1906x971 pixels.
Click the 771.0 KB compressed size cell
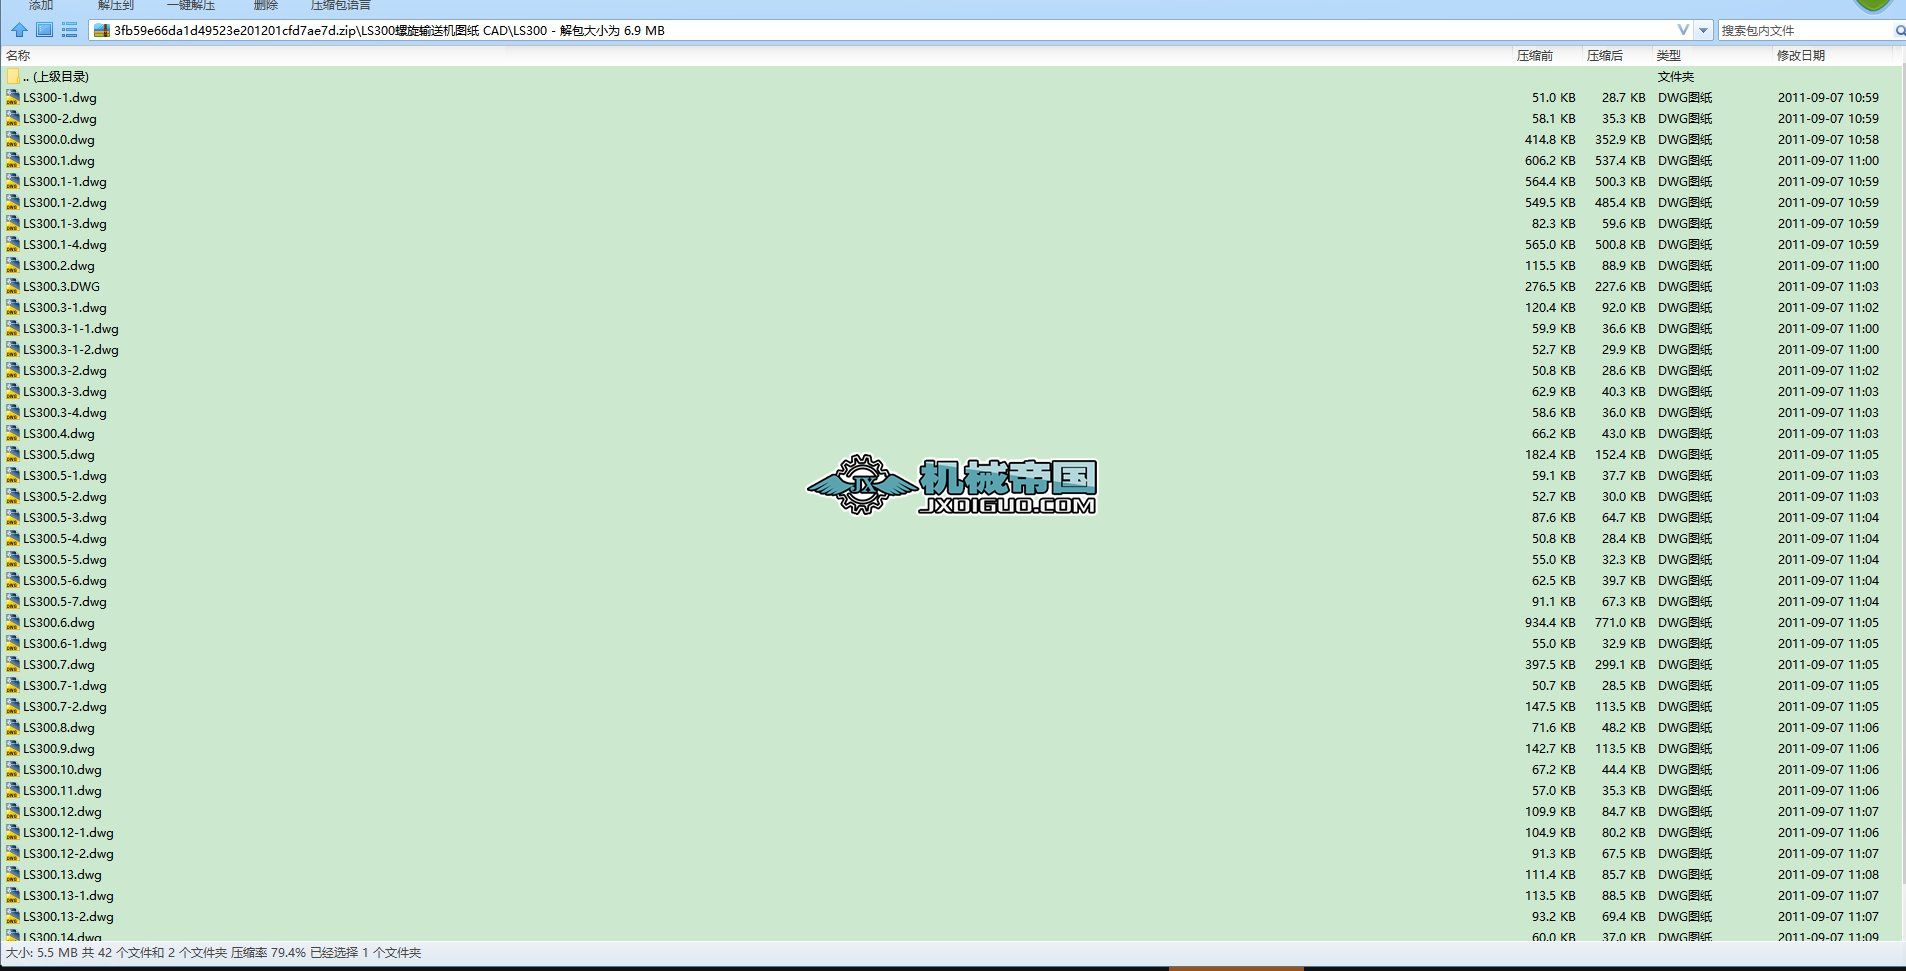[x=1620, y=623]
